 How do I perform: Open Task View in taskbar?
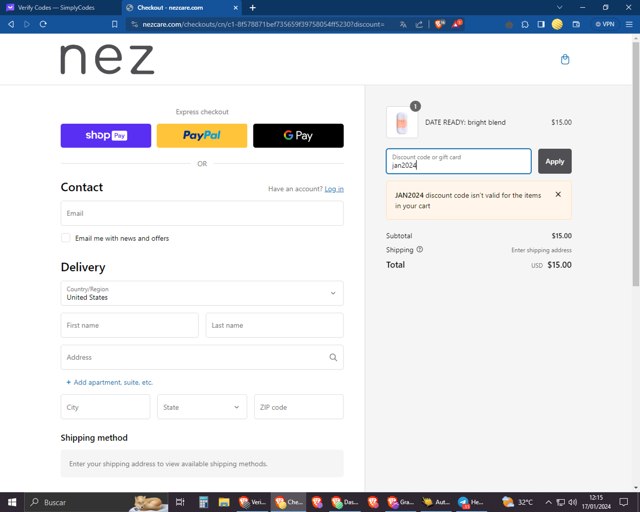[x=180, y=502]
